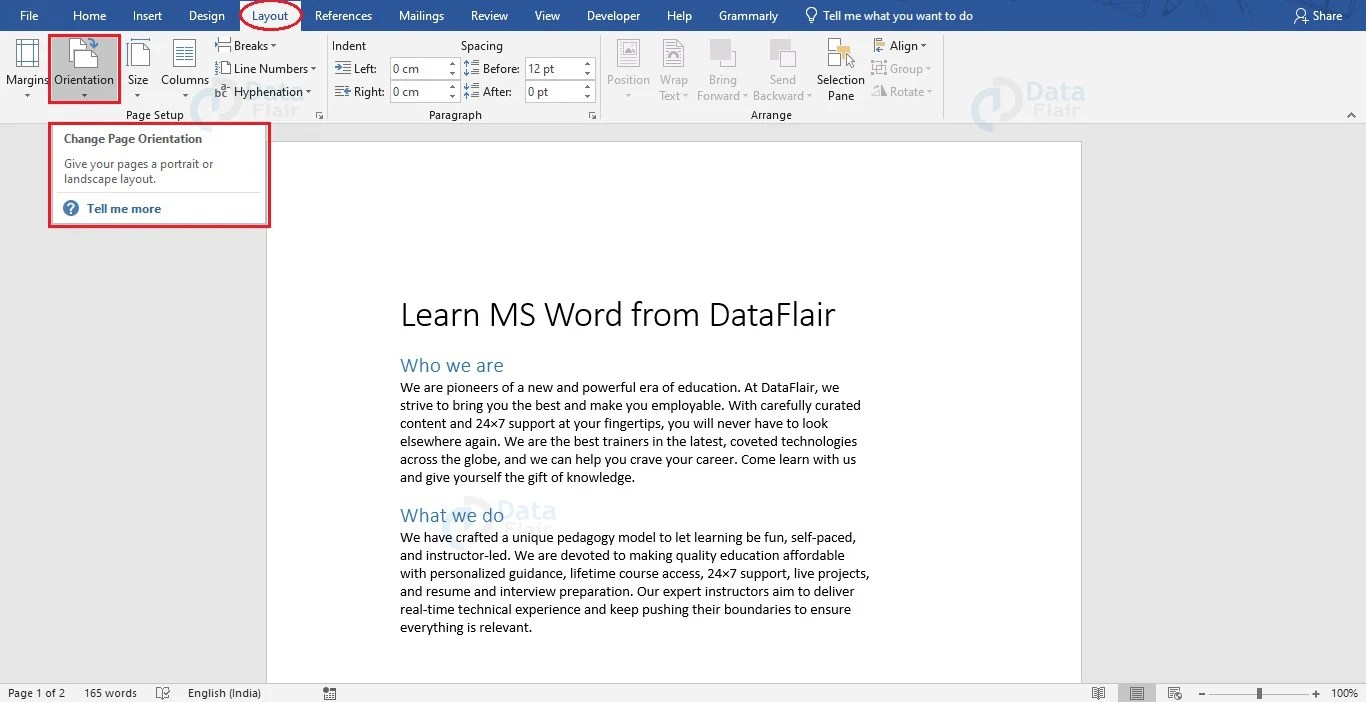Switch to Read Mode view
The image size is (1366, 702).
click(1098, 692)
